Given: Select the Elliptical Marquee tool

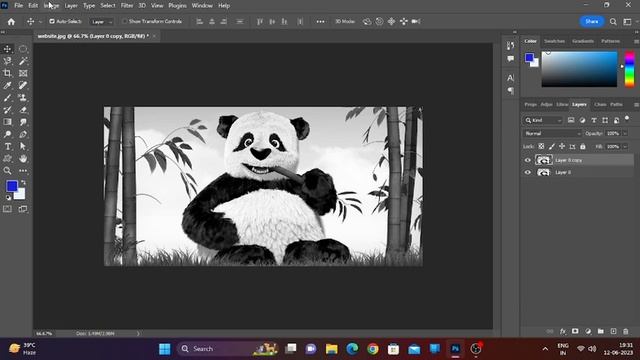Looking at the screenshot, I should (x=23, y=49).
